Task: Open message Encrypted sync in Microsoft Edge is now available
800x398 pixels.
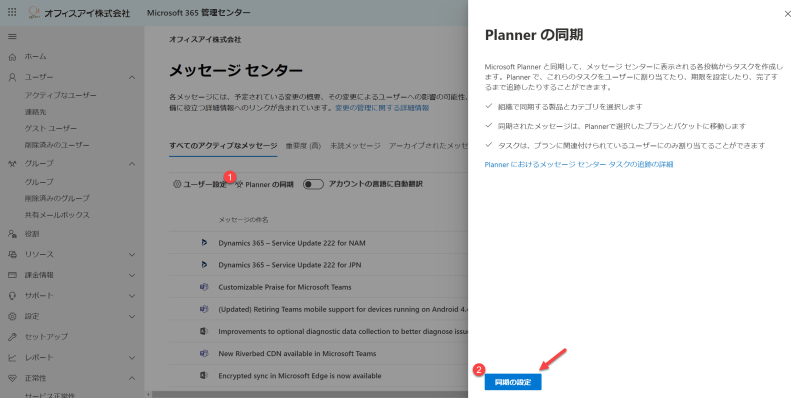Action: [x=300, y=376]
